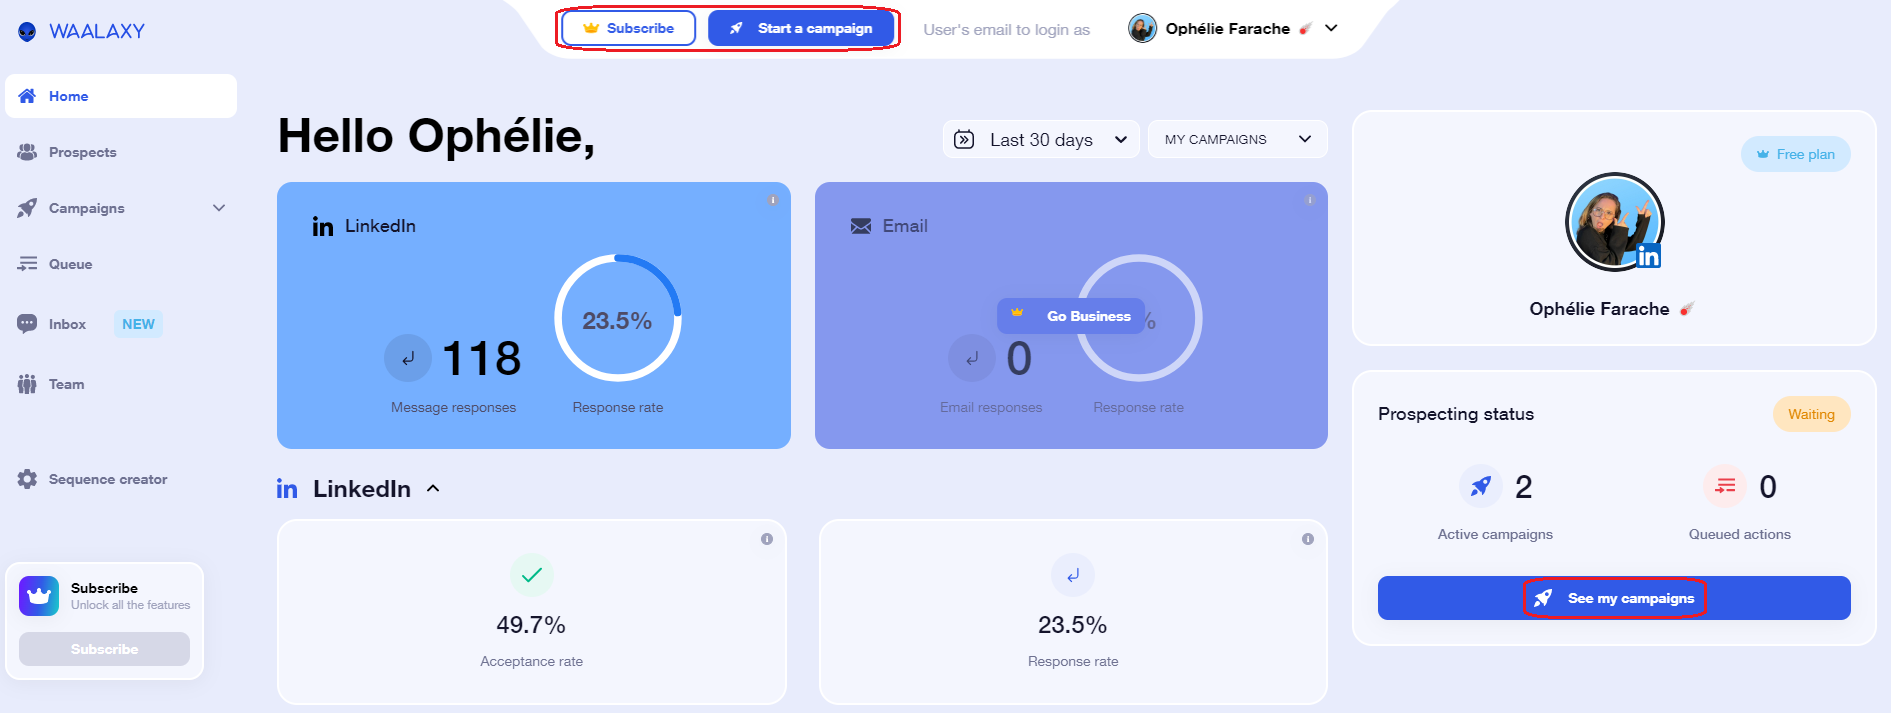
Task: Click the 23.5% circular response rate gauge
Action: pyautogui.click(x=618, y=318)
